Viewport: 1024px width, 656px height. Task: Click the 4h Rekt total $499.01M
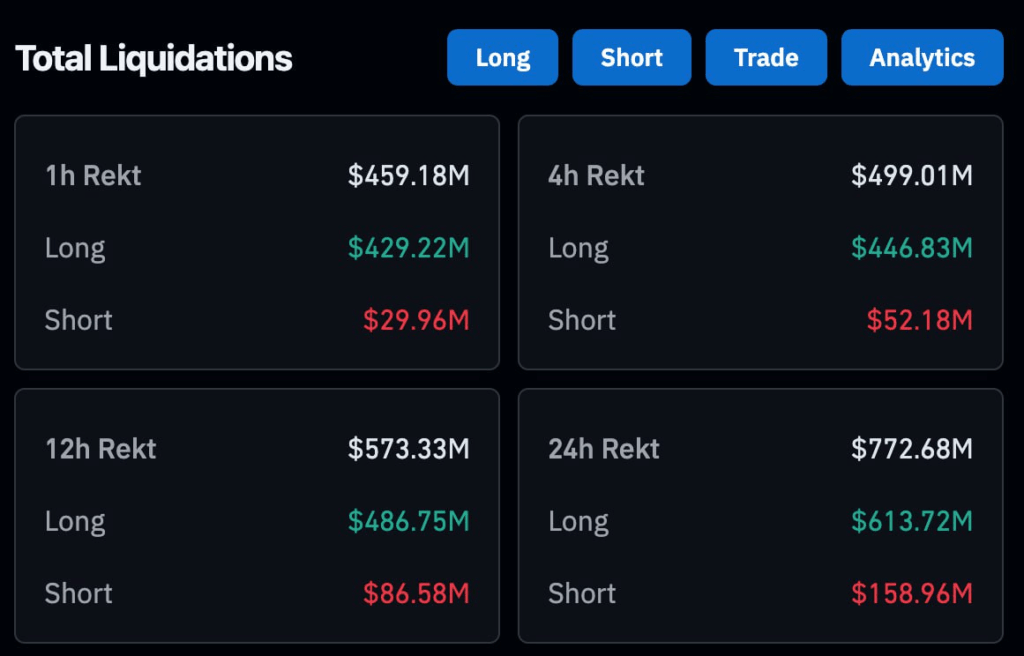coord(912,176)
